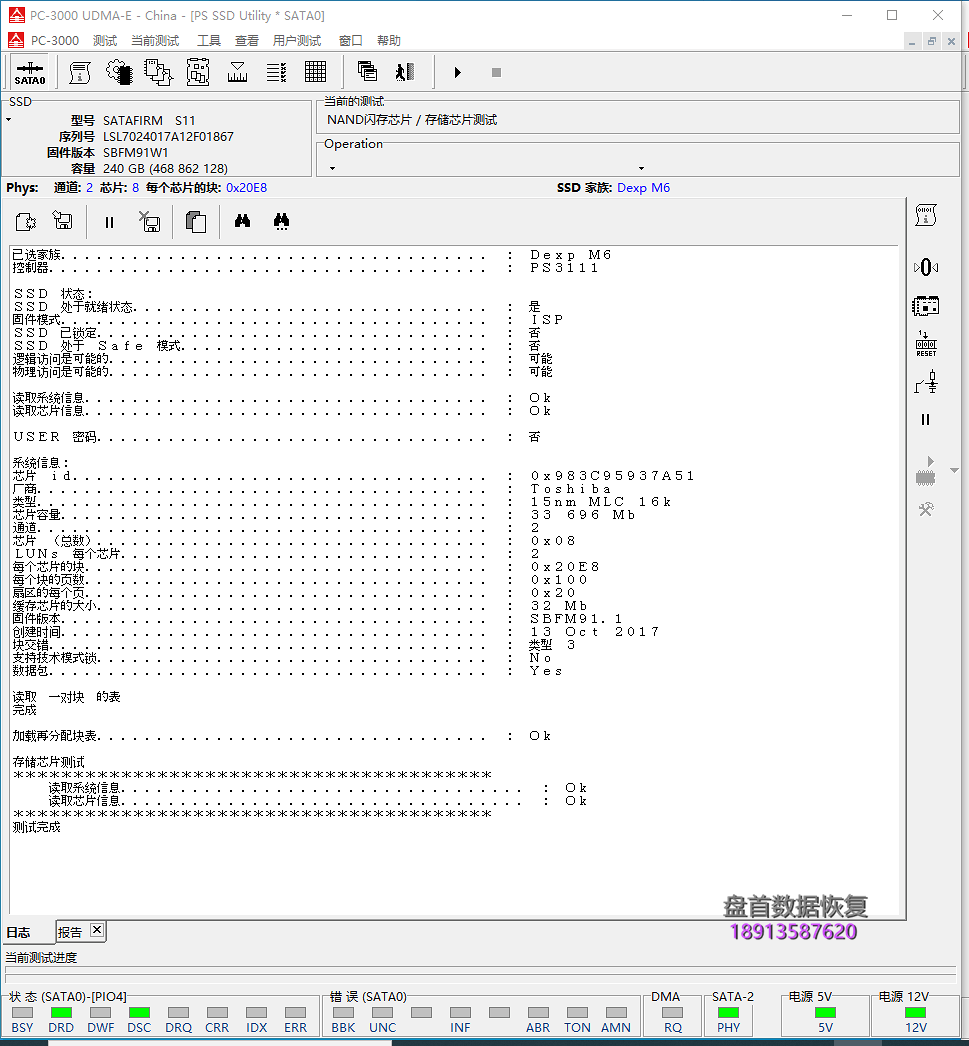This screenshot has width=969, height=1046.
Task: Open the 当前测试 menu
Action: 155,41
